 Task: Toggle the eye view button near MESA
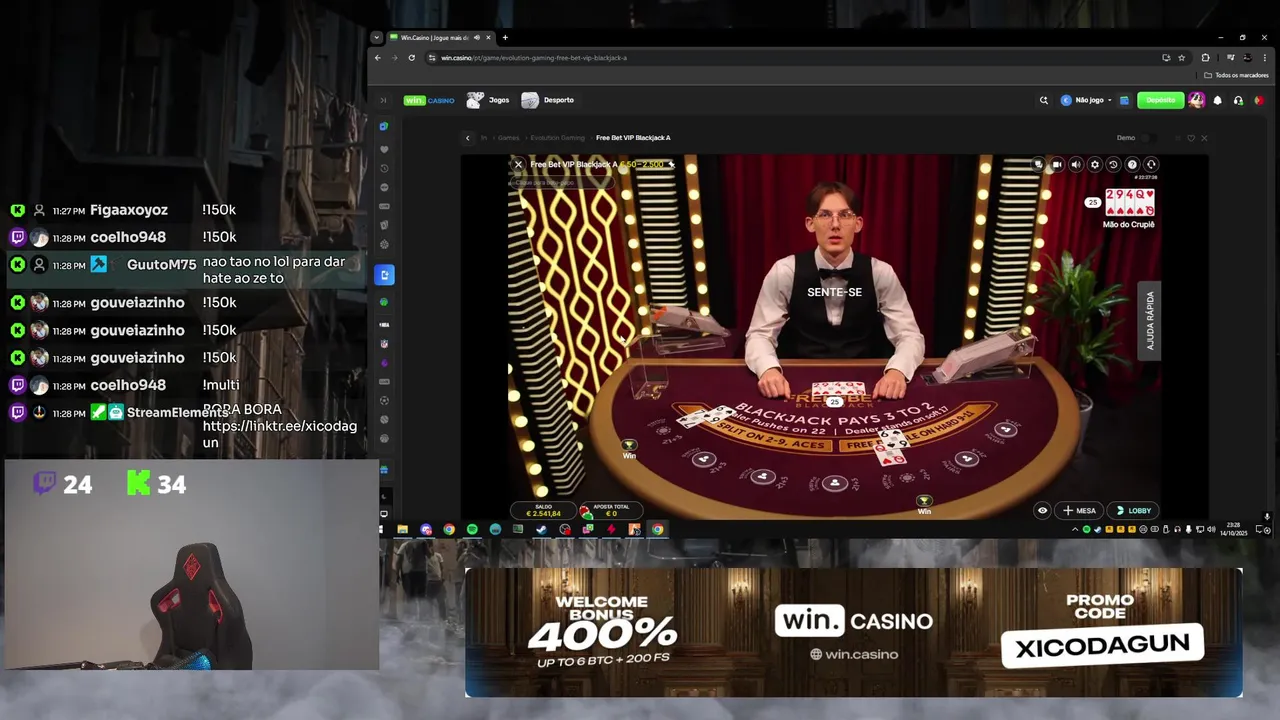coord(1042,510)
